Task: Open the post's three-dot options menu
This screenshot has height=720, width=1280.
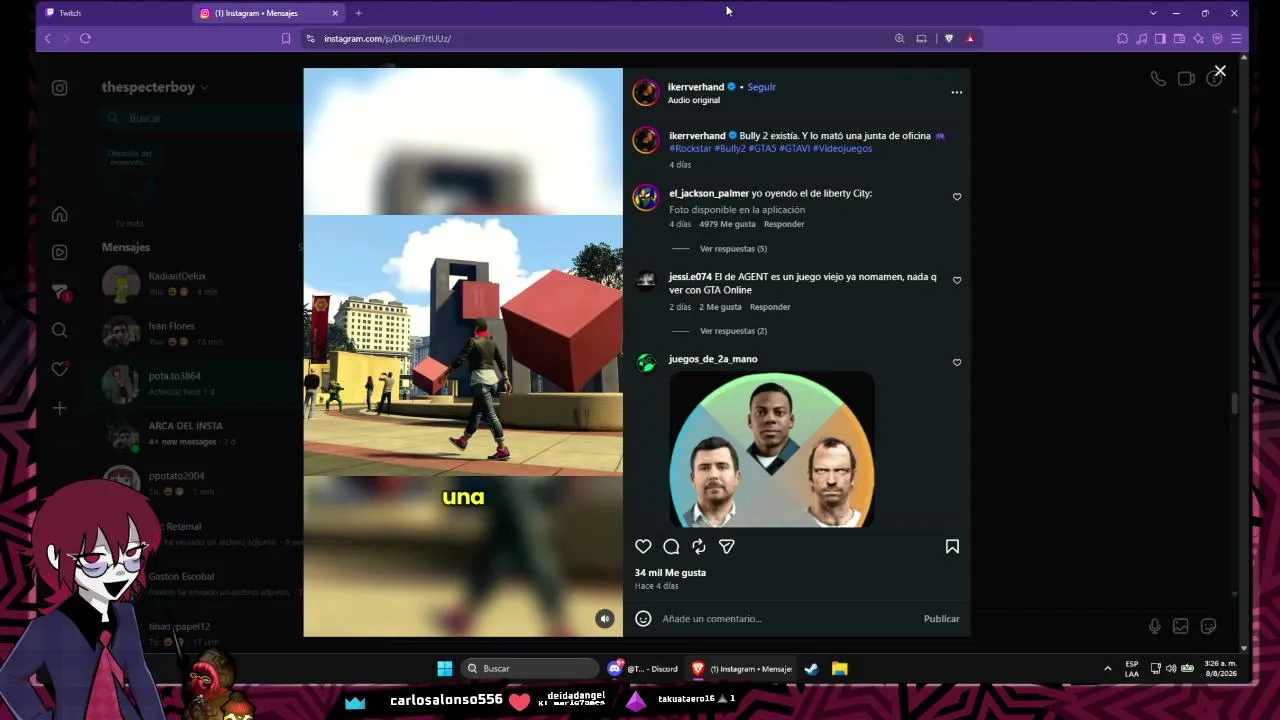Action: [x=957, y=92]
